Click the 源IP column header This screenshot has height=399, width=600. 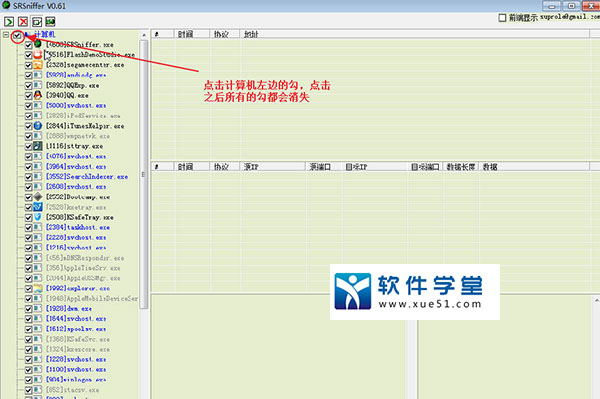point(272,166)
